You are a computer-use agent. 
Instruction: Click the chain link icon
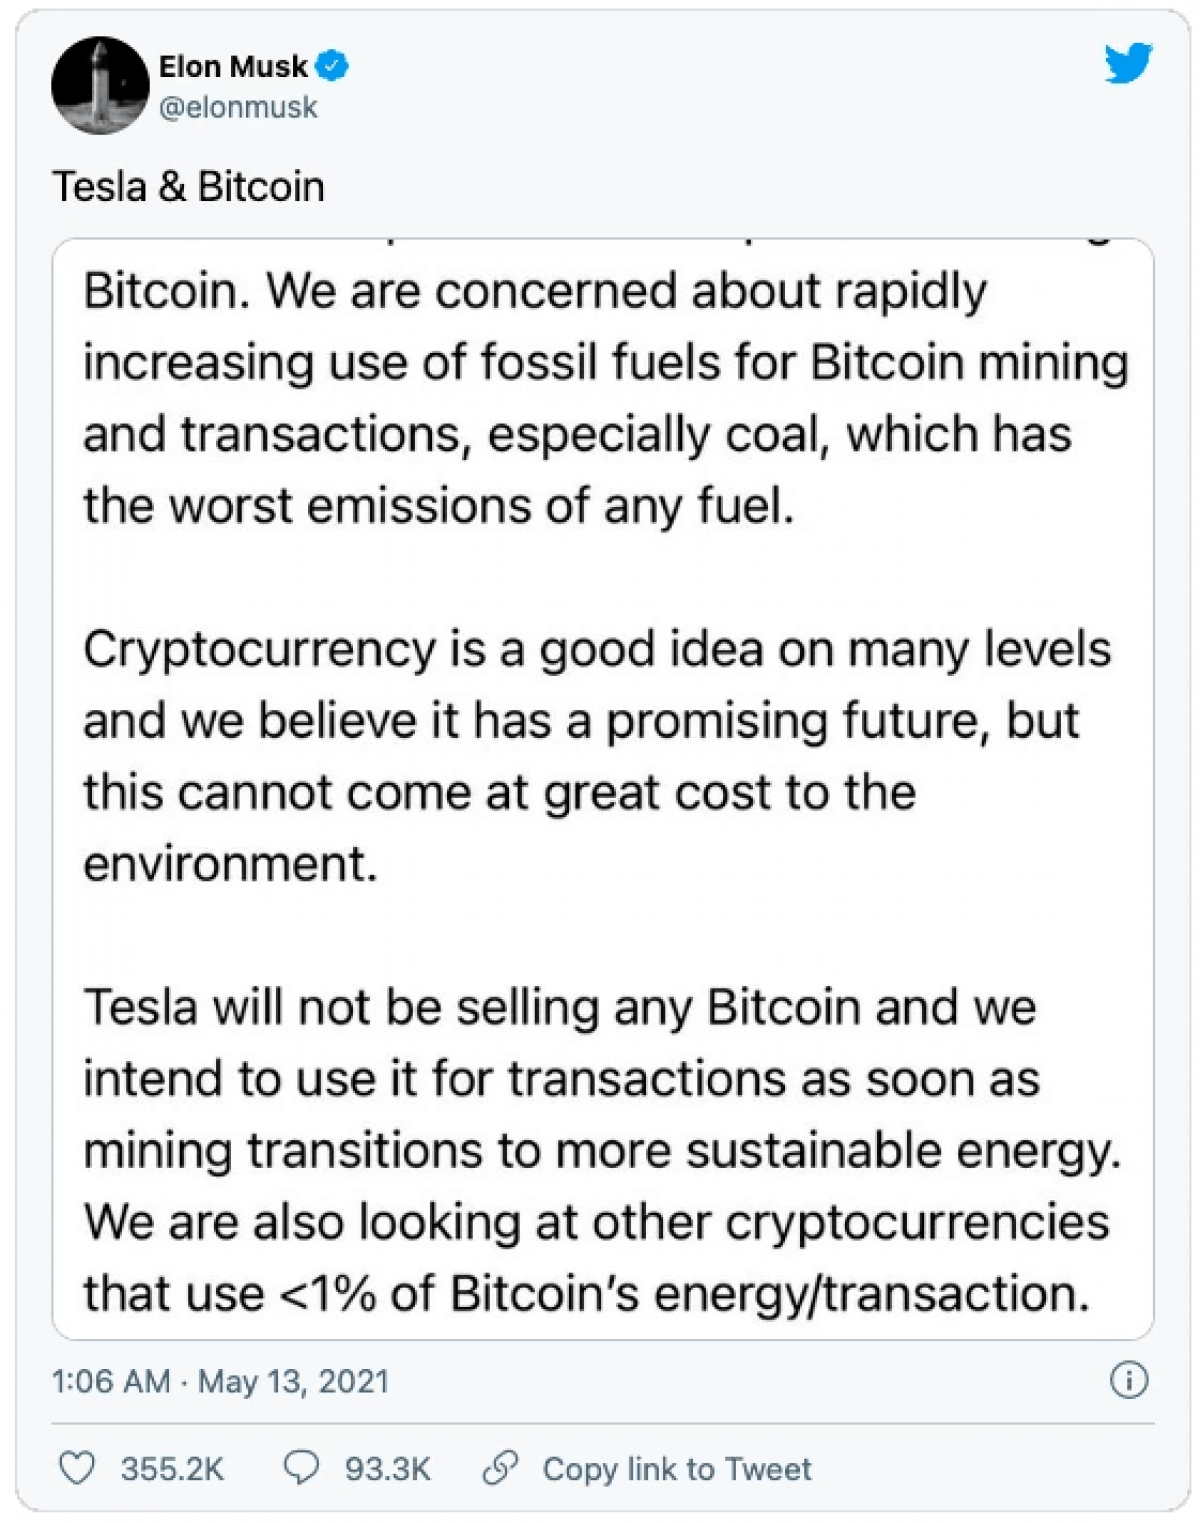(x=500, y=1468)
